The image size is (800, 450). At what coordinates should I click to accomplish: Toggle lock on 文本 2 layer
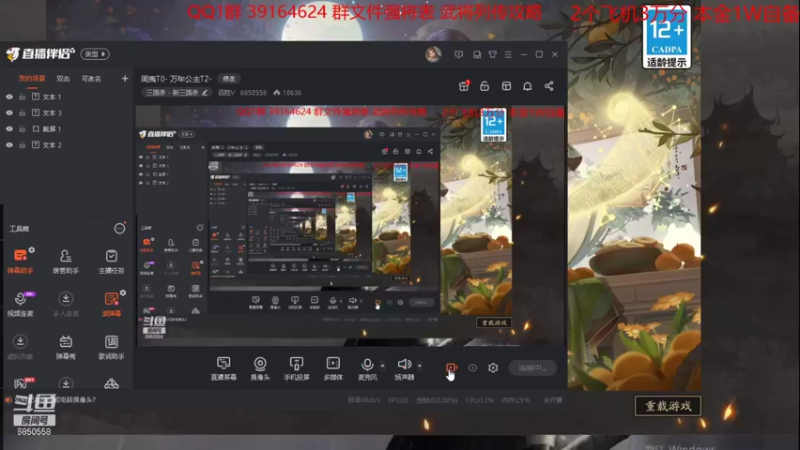[x=22, y=145]
